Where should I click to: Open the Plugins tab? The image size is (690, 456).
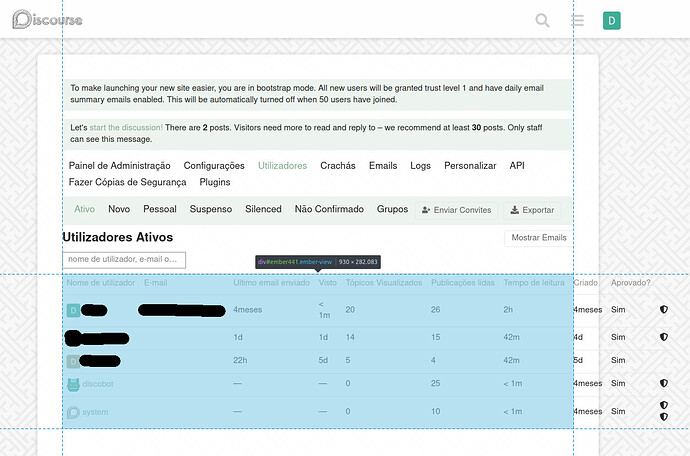coord(215,182)
